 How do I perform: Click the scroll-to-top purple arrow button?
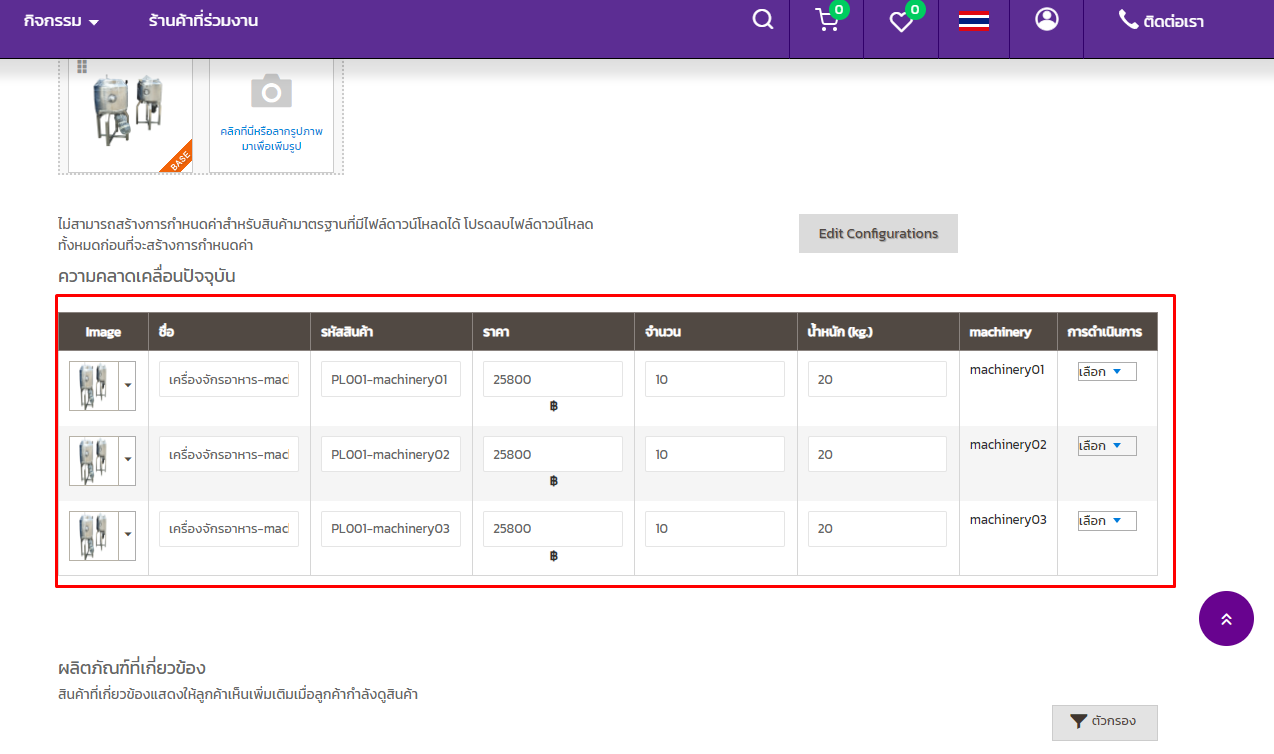tap(1226, 619)
